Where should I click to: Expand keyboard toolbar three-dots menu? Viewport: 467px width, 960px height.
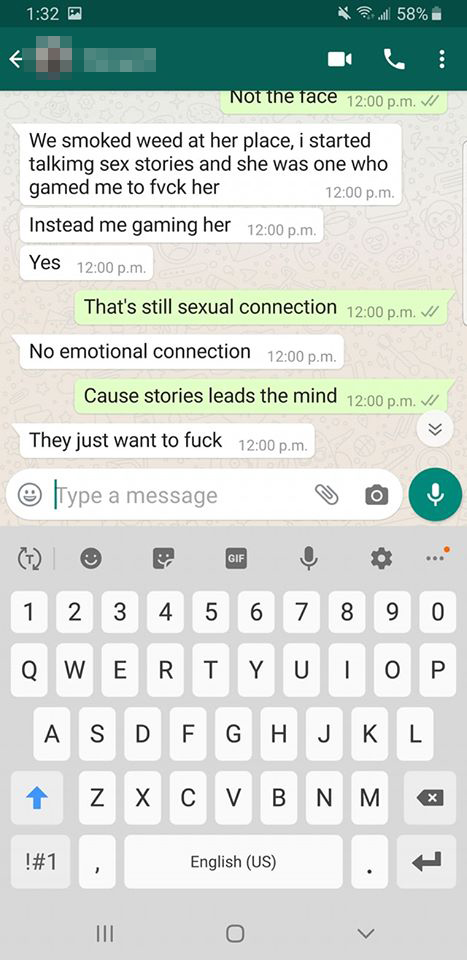437,557
